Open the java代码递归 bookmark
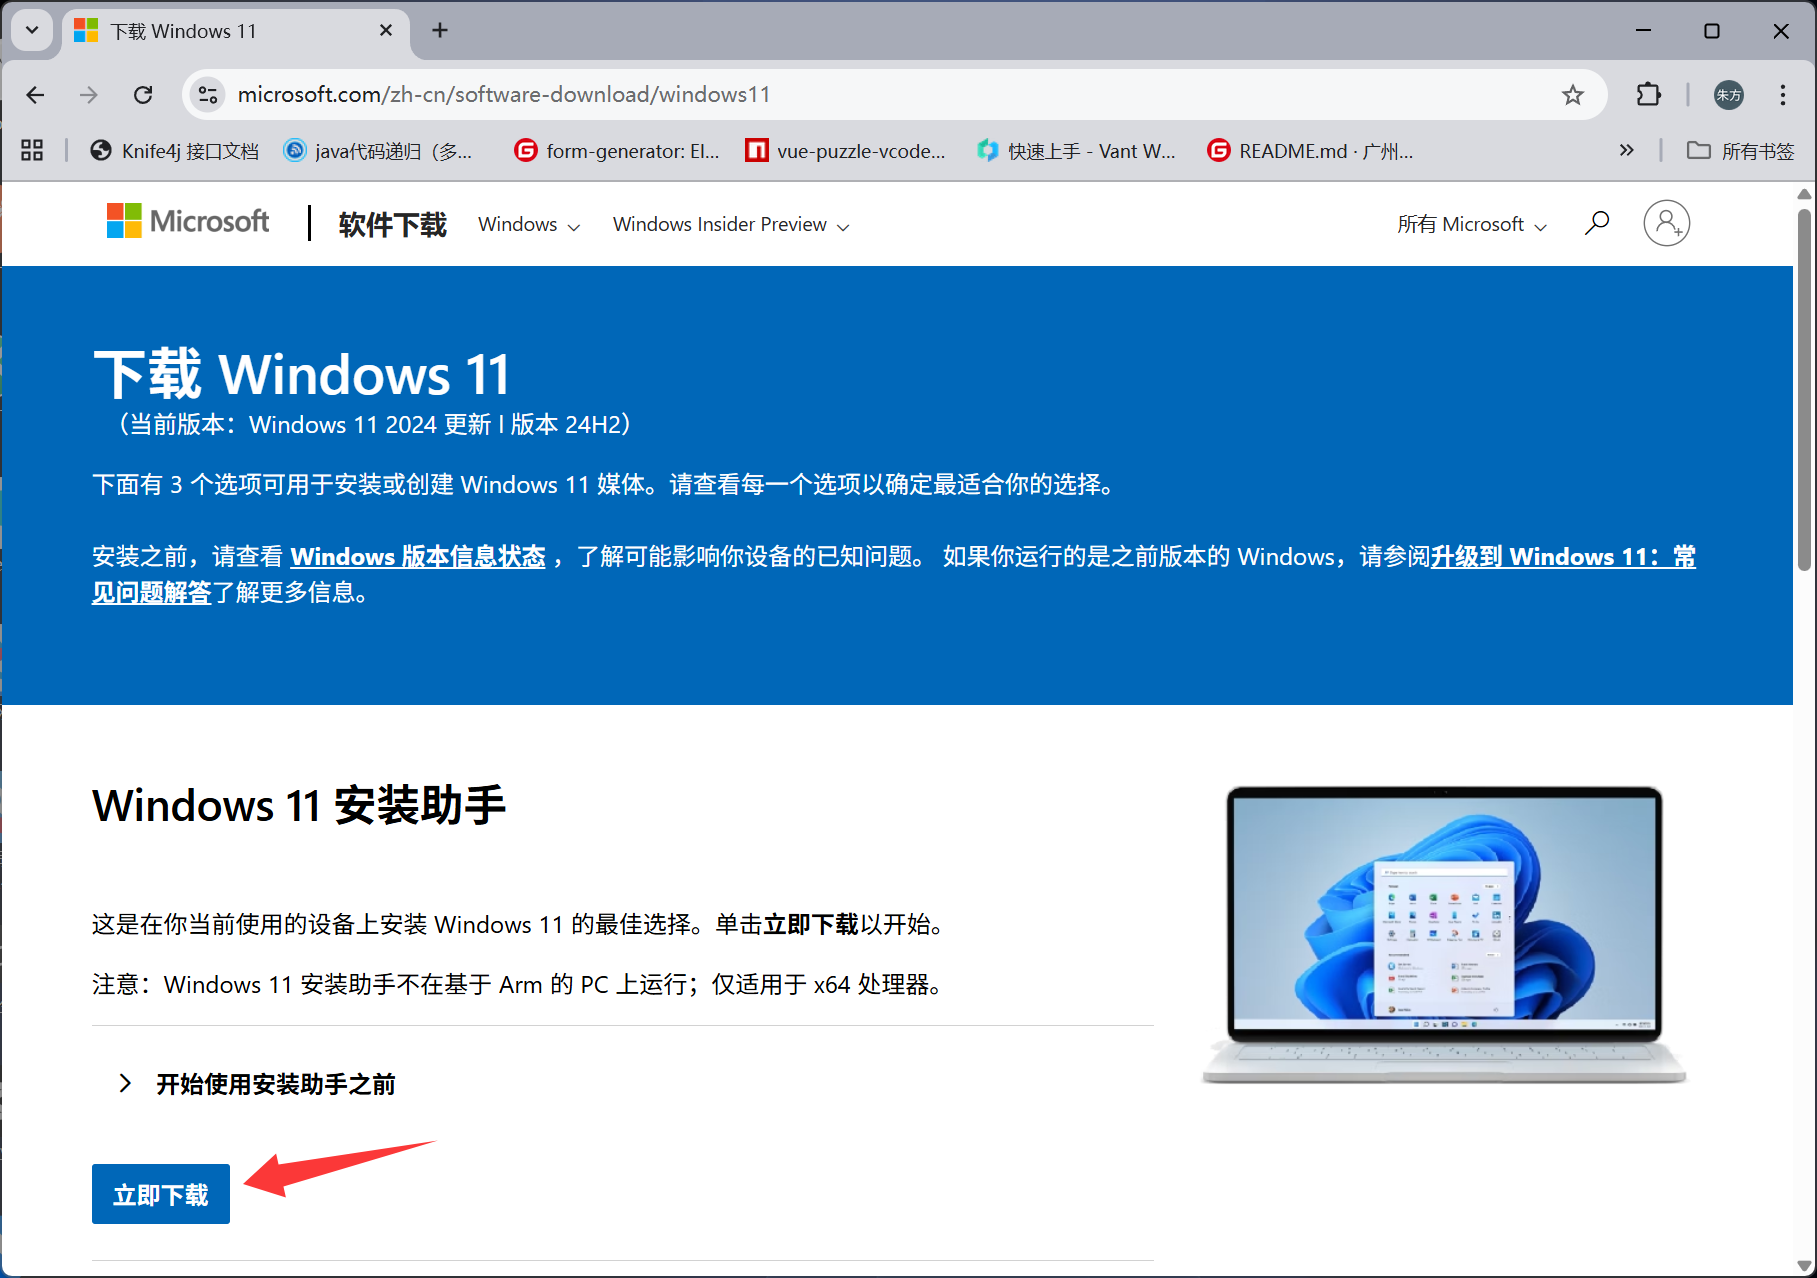Screen dimensions: 1817x1278 point(379,151)
